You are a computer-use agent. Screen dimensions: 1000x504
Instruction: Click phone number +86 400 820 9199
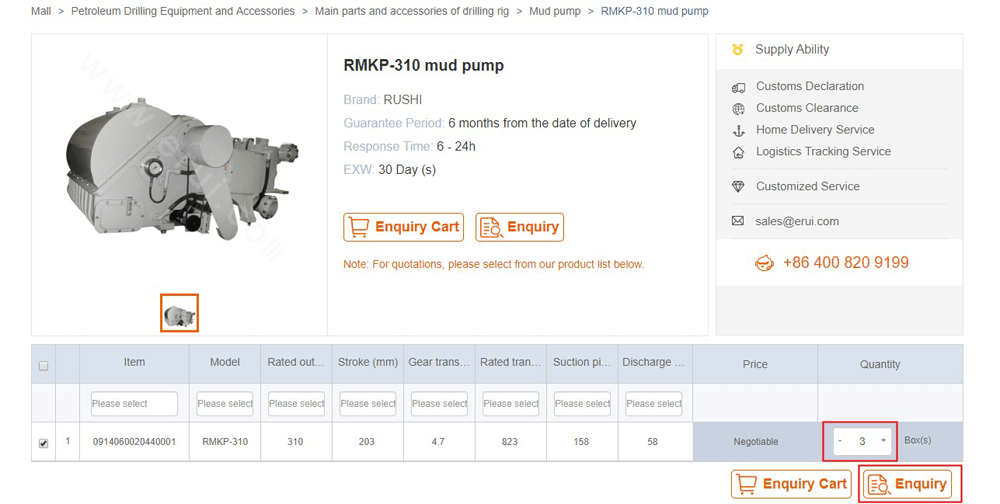pos(846,262)
